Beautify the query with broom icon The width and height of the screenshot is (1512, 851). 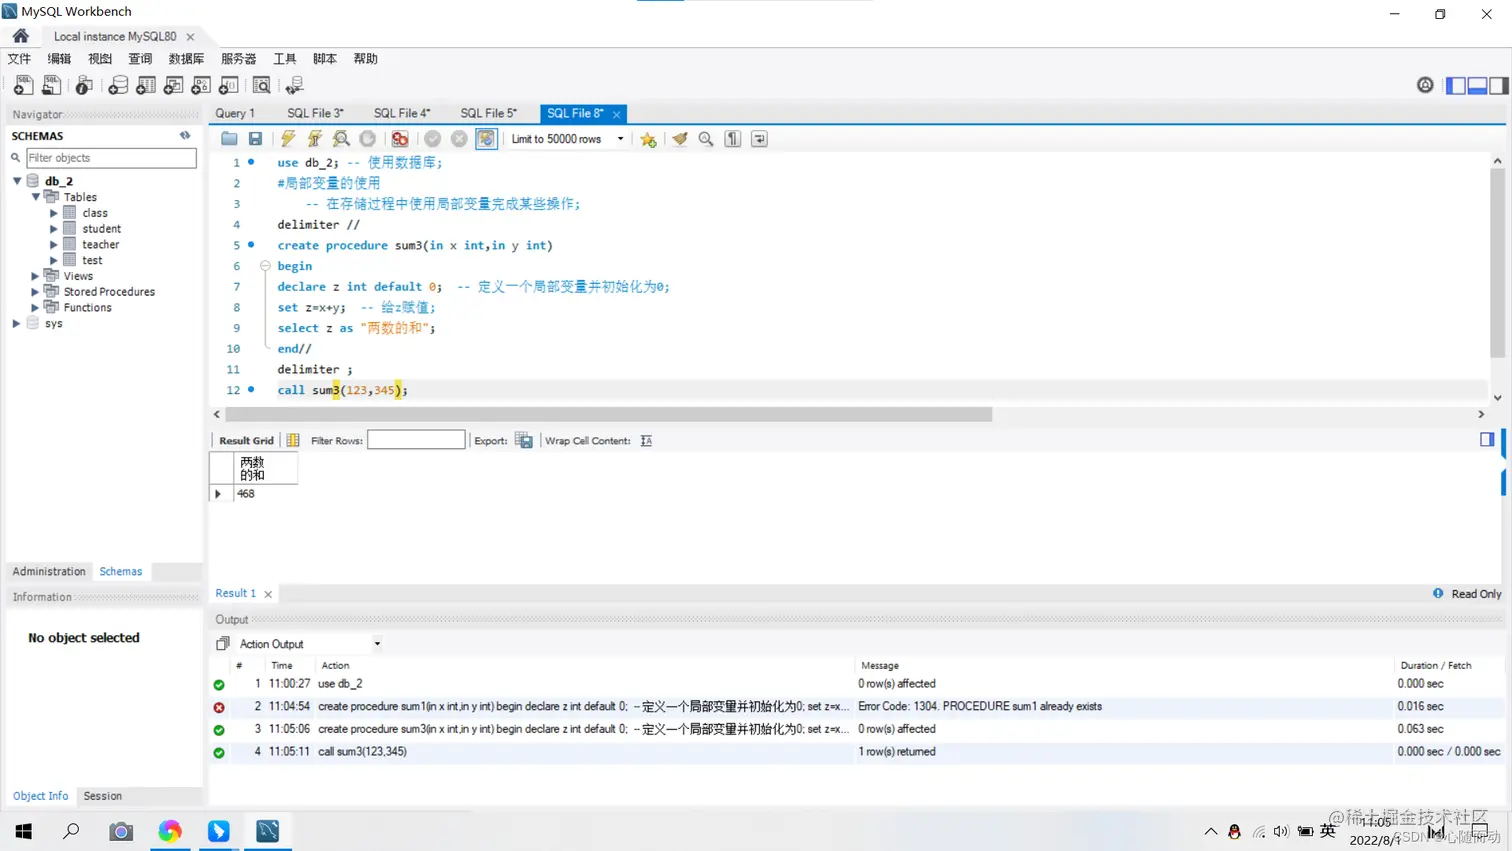click(680, 139)
